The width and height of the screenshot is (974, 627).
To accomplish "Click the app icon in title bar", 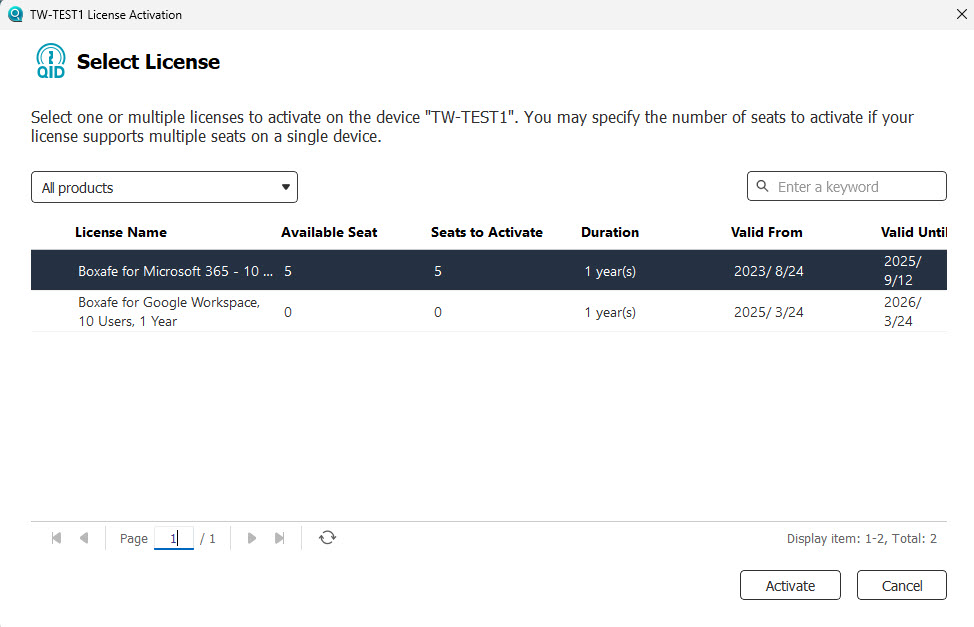I will [x=15, y=15].
